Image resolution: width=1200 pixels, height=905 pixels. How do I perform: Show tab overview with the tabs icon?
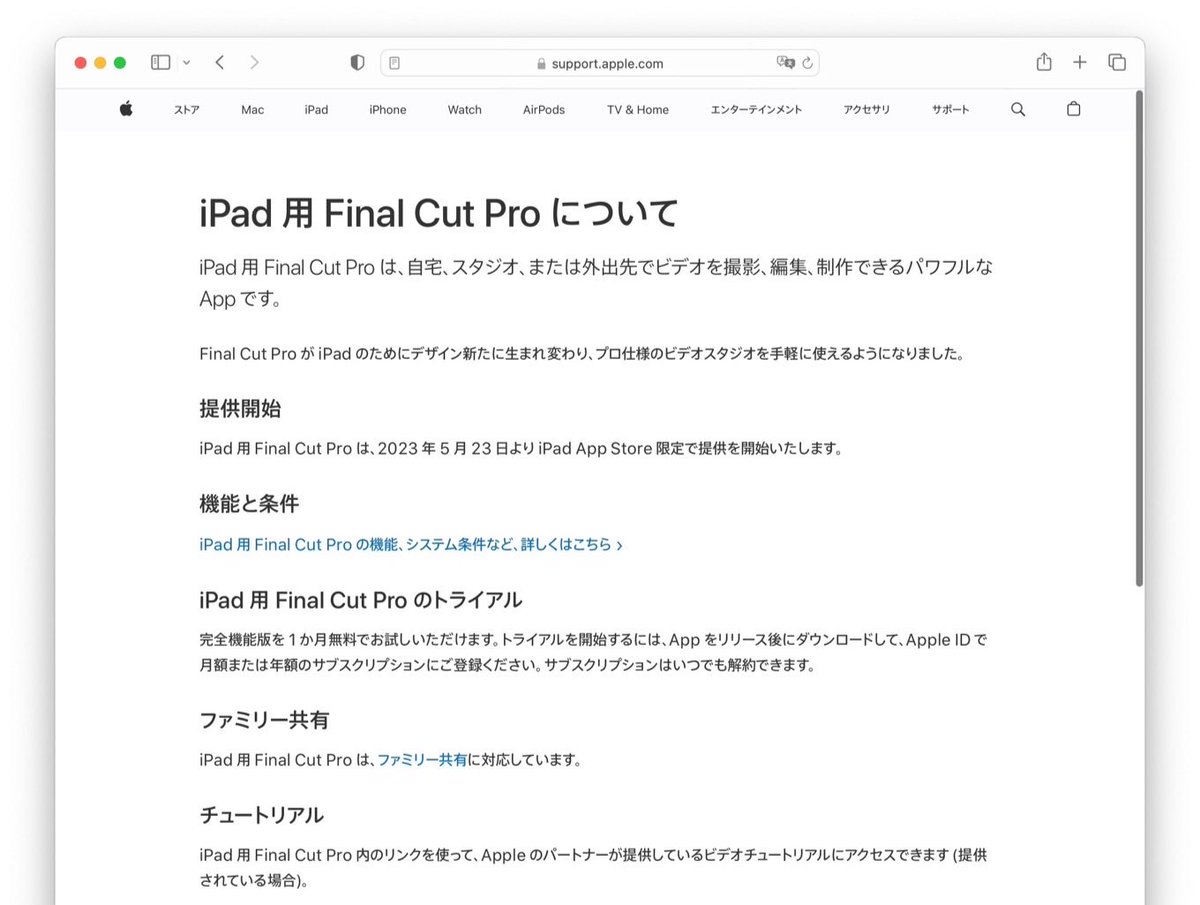click(x=1116, y=62)
